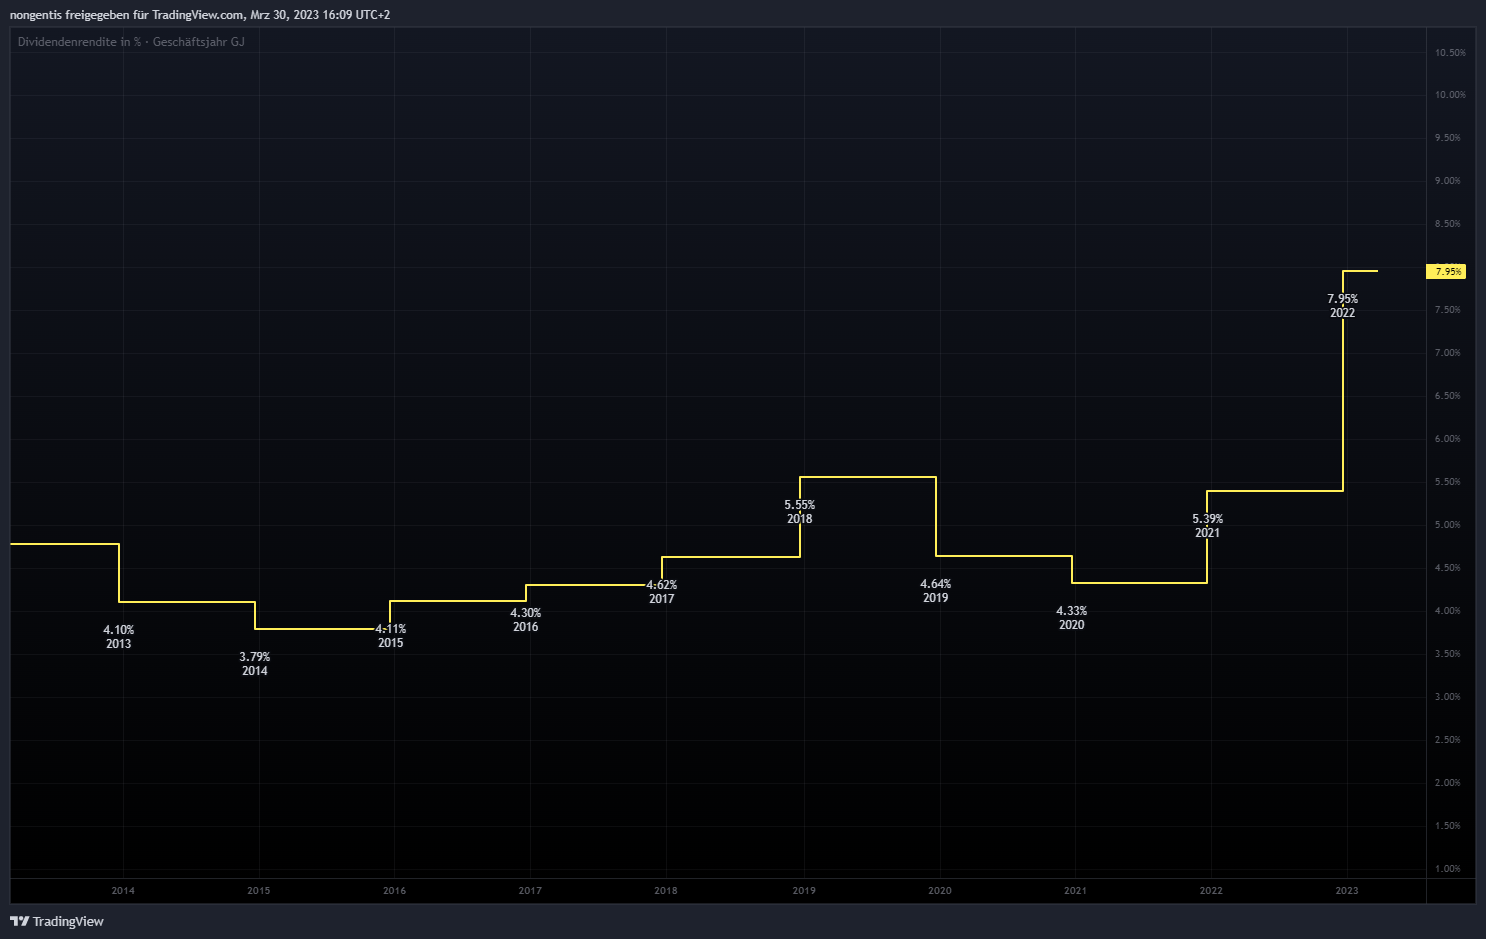The image size is (1486, 939).
Task: Select the 7.95% 2022 data label
Action: tap(1342, 306)
